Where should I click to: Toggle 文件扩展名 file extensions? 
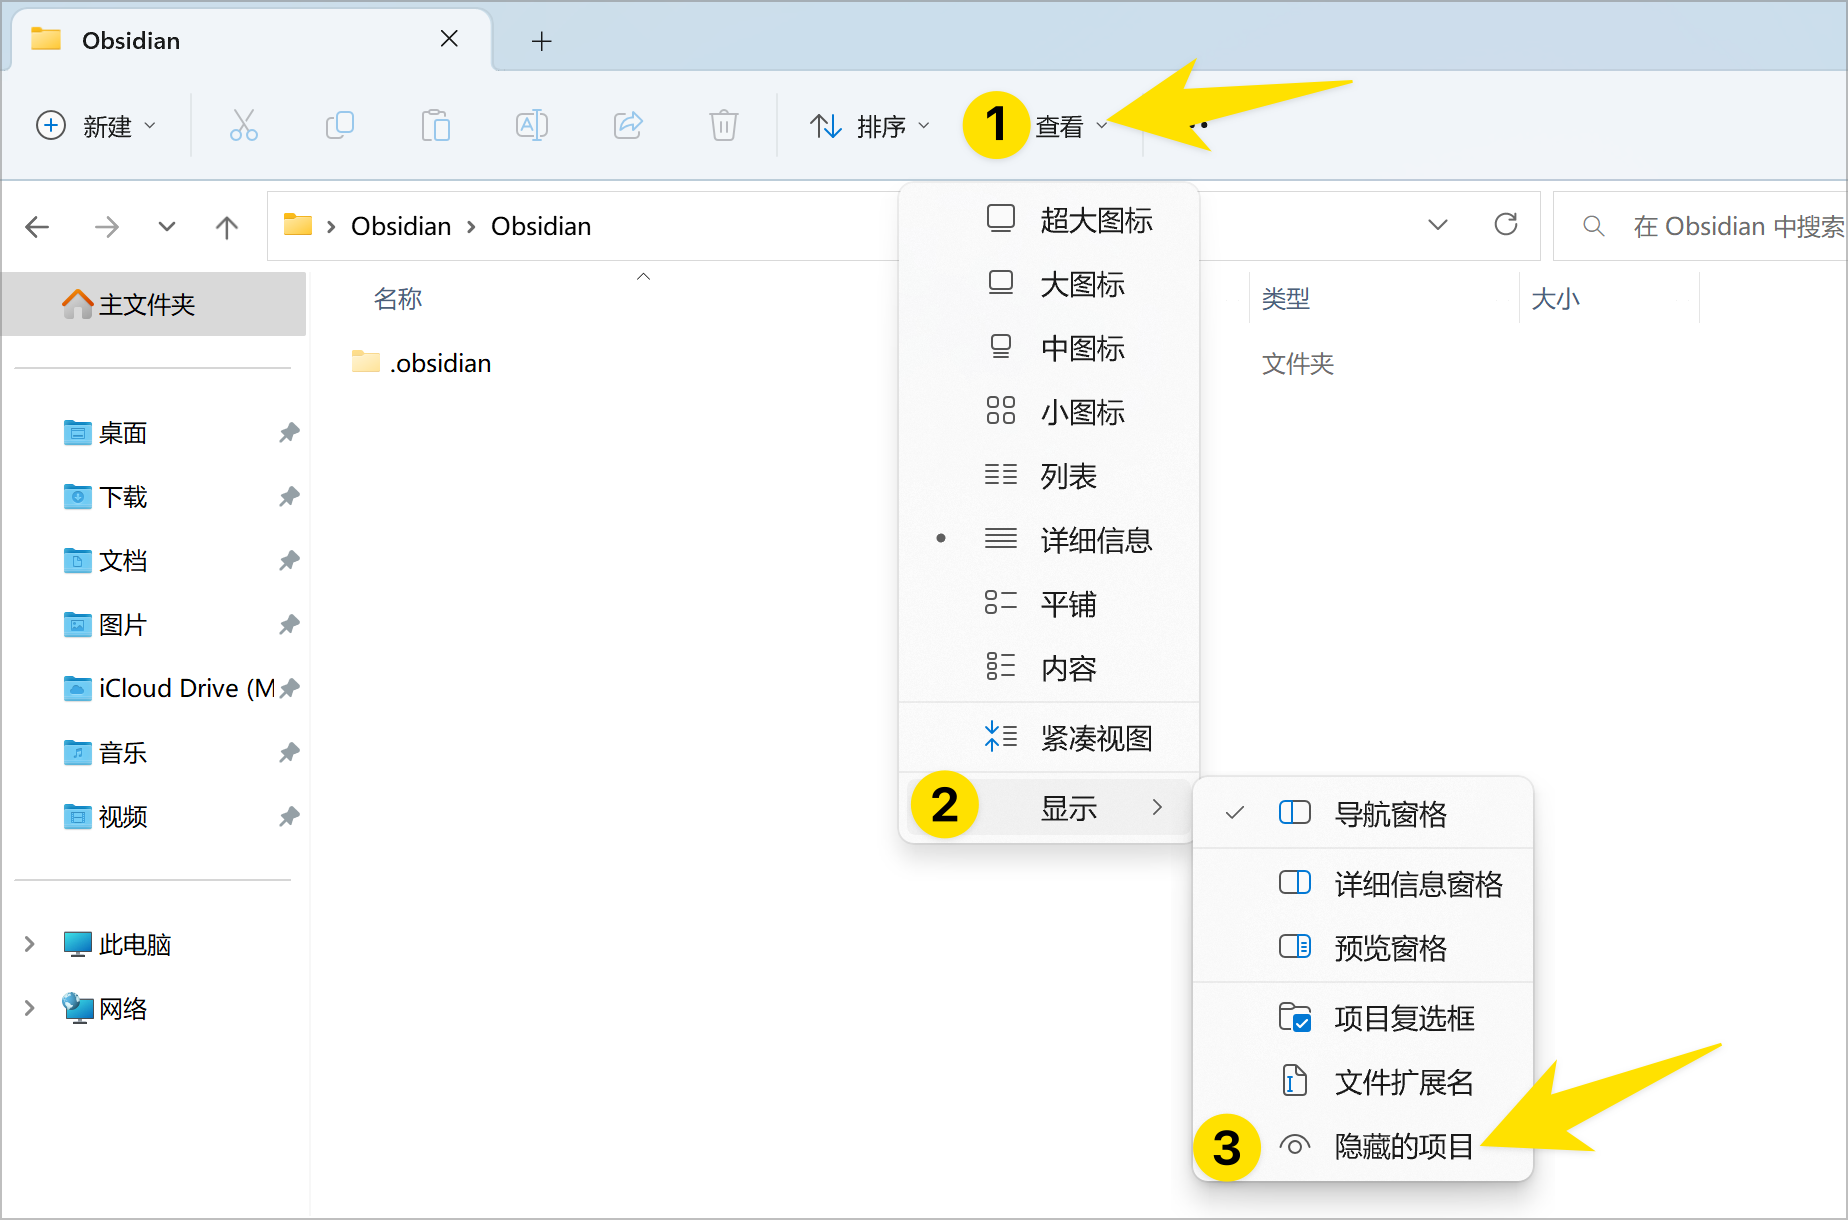pyautogui.click(x=1363, y=1082)
